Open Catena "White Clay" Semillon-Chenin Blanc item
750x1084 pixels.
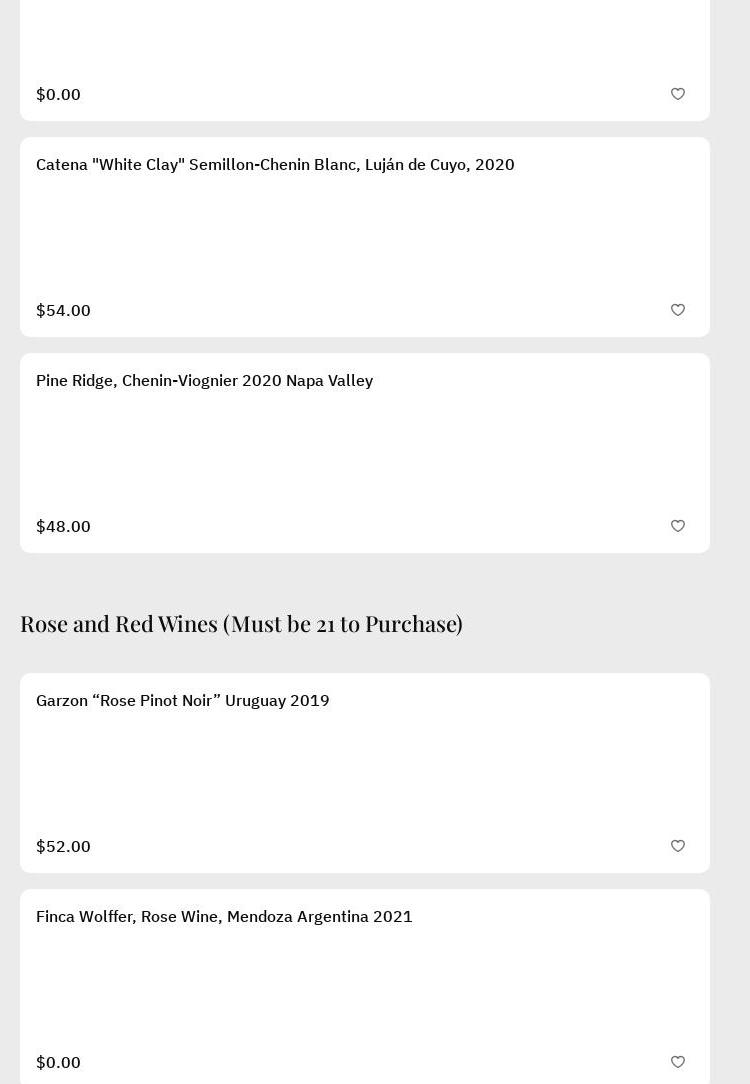point(275,164)
